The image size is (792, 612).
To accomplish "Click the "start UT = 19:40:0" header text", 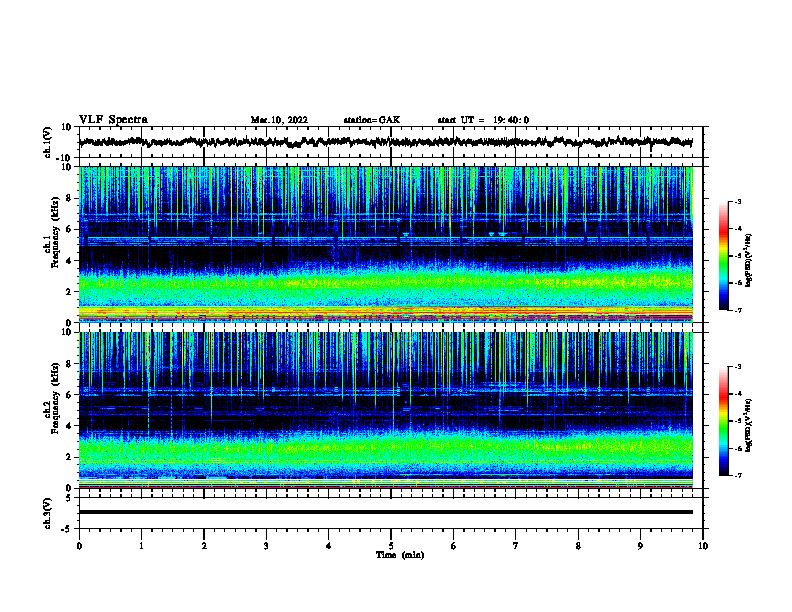I will [483, 120].
